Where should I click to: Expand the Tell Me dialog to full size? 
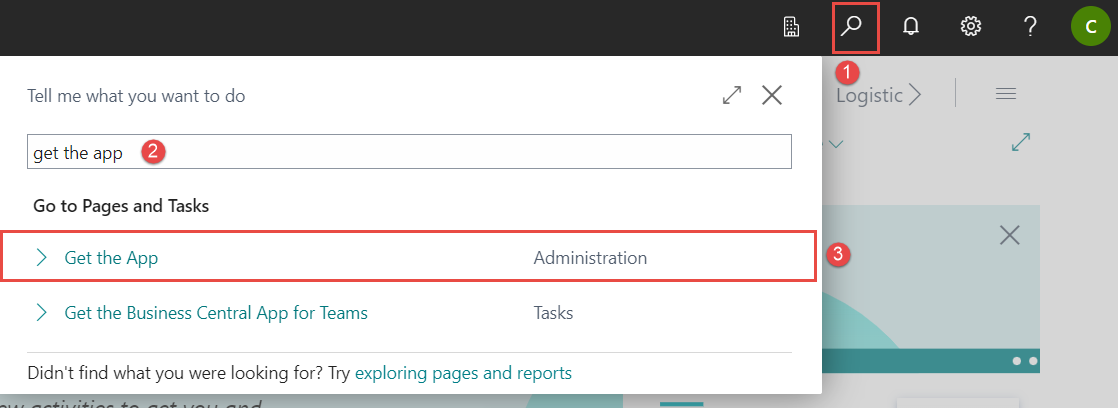pos(732,96)
